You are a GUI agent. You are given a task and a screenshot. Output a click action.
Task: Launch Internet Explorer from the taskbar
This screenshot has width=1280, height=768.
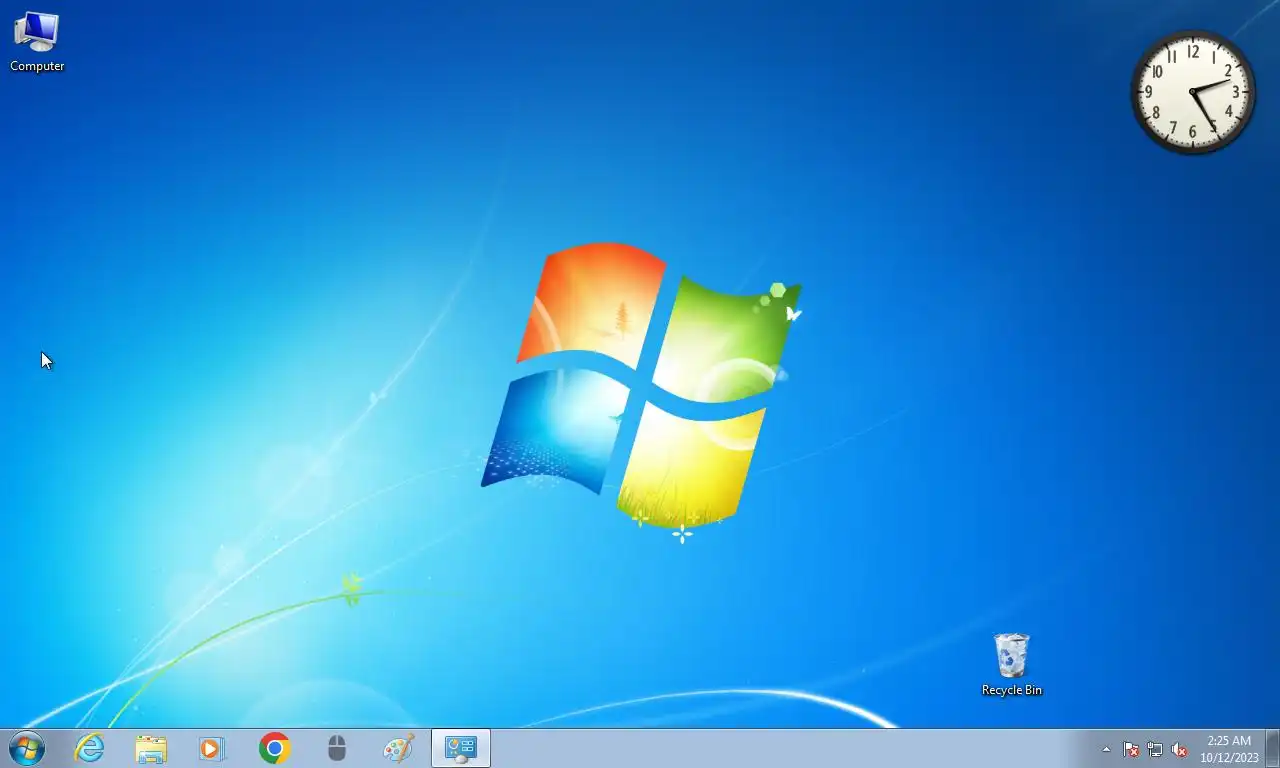(90, 748)
